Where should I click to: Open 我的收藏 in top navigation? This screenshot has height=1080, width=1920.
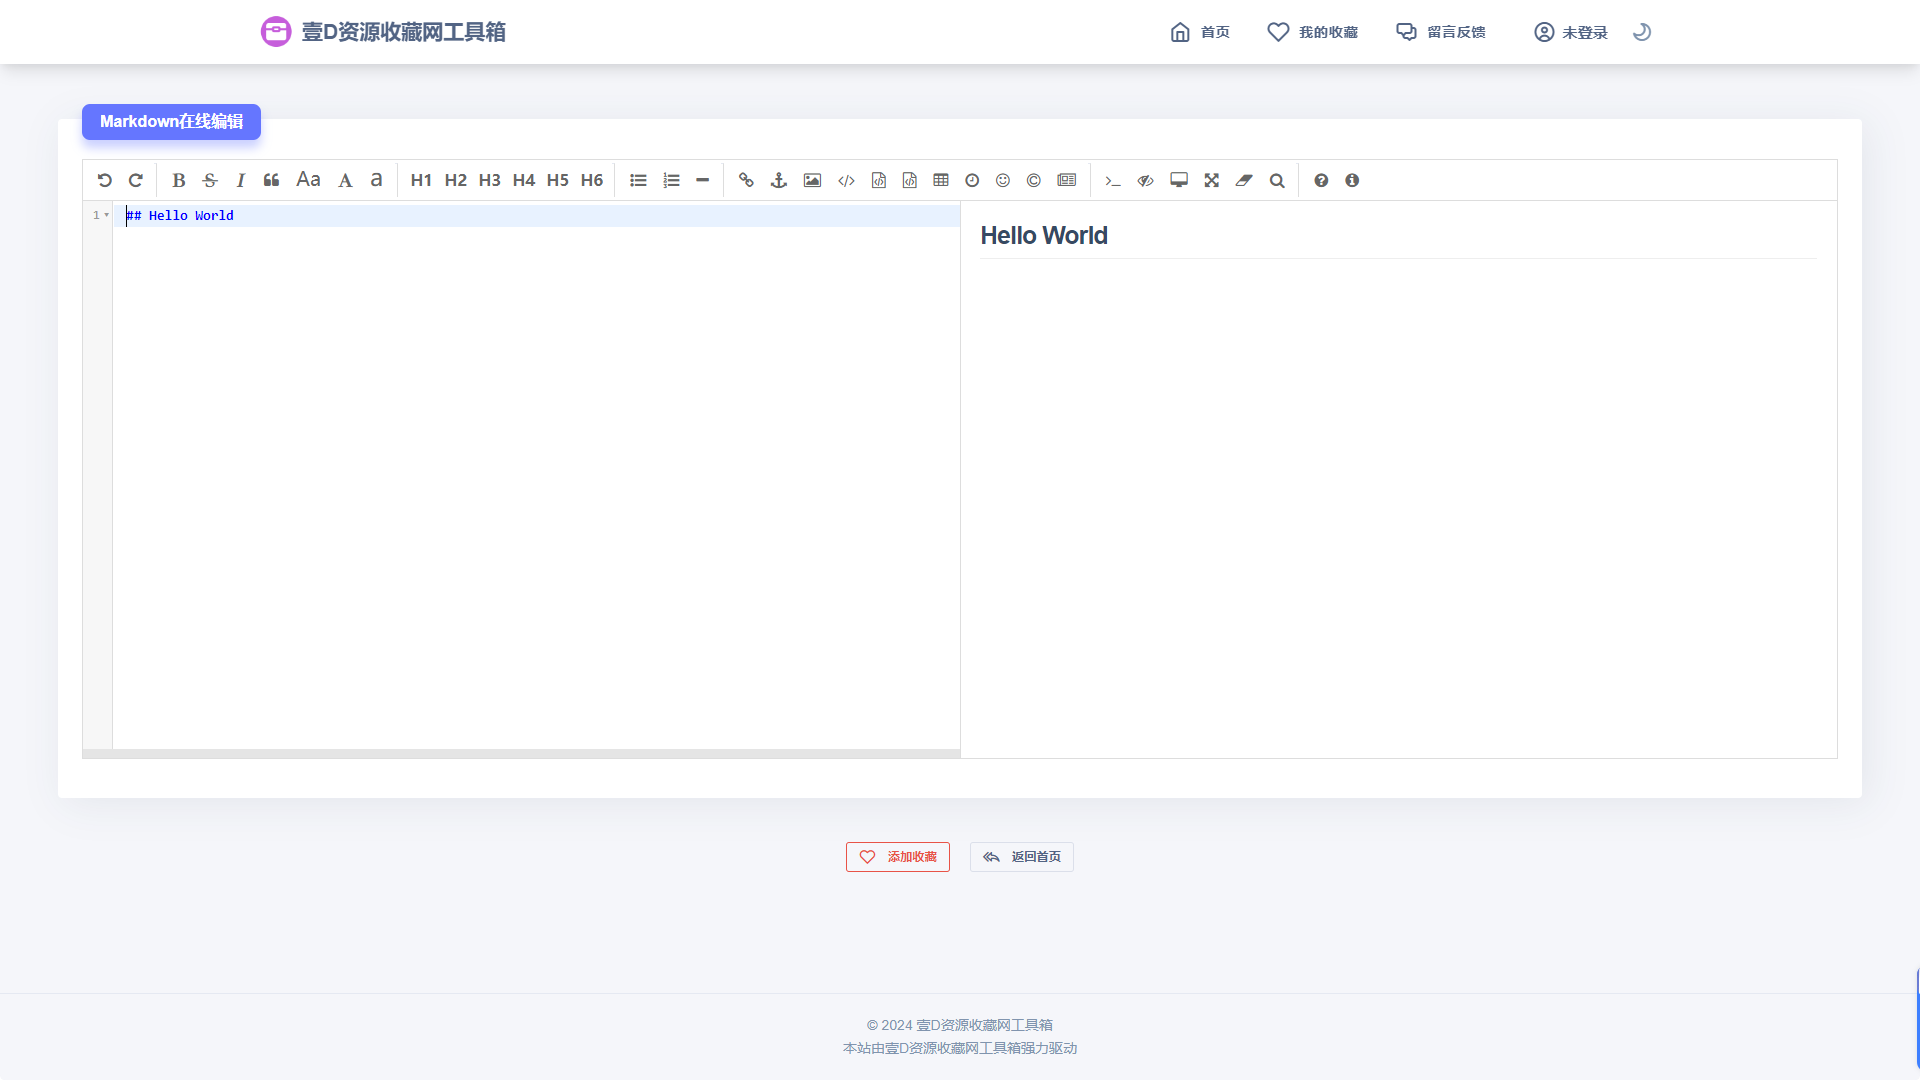pos(1312,32)
